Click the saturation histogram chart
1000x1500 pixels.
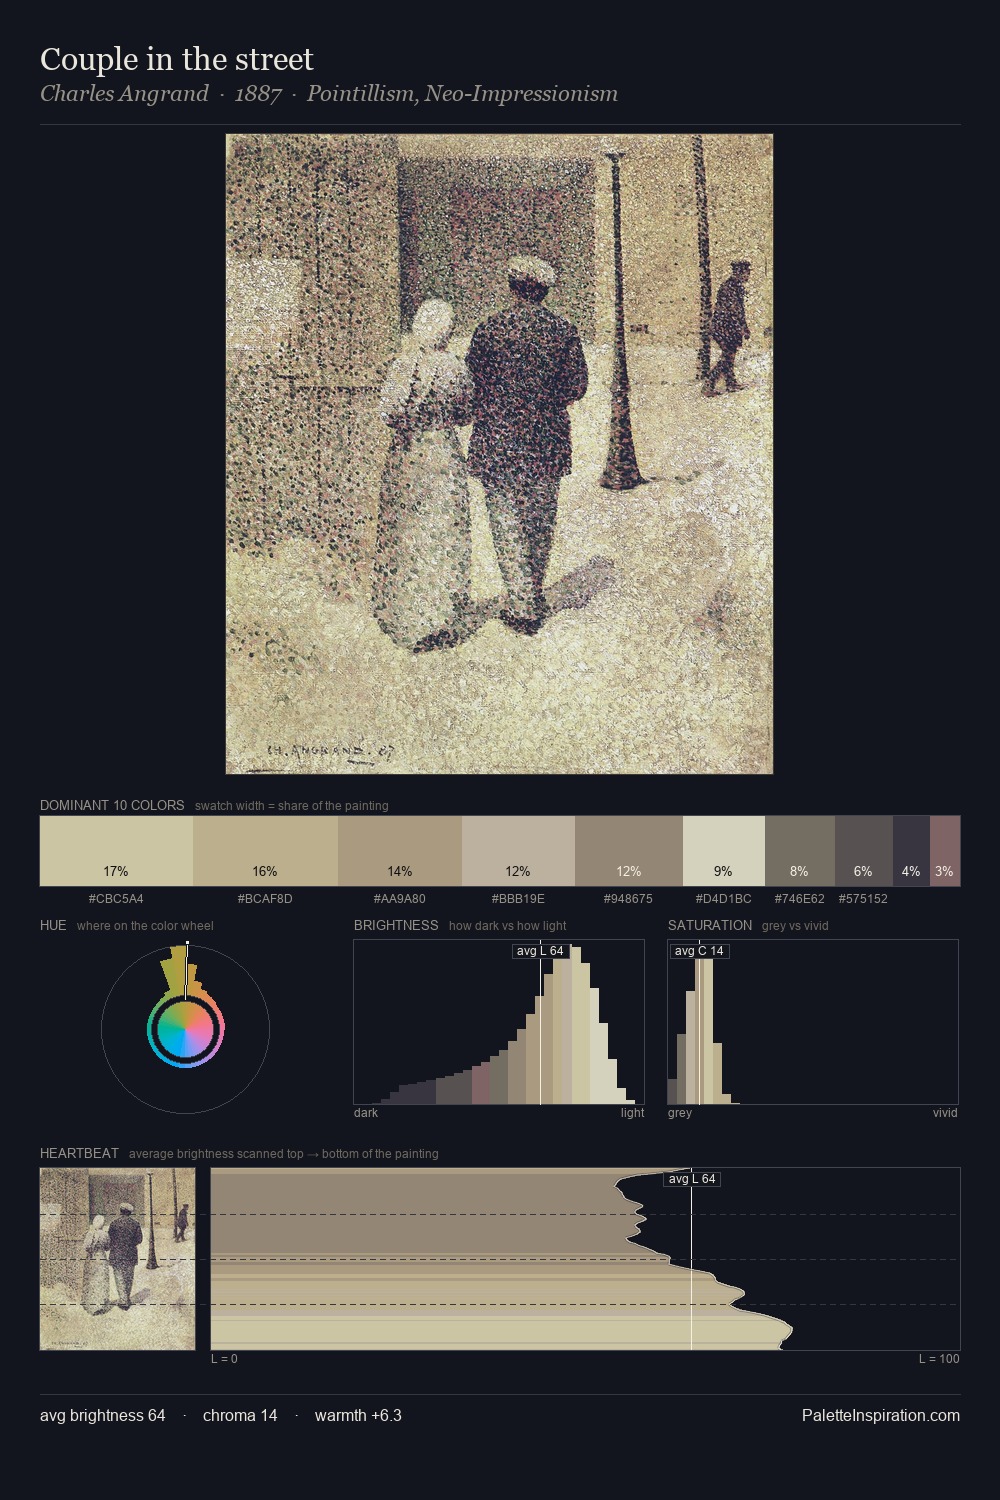[x=813, y=1022]
